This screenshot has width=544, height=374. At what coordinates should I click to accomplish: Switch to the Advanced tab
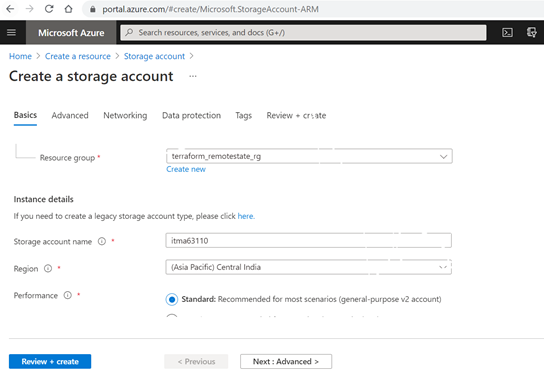point(70,115)
